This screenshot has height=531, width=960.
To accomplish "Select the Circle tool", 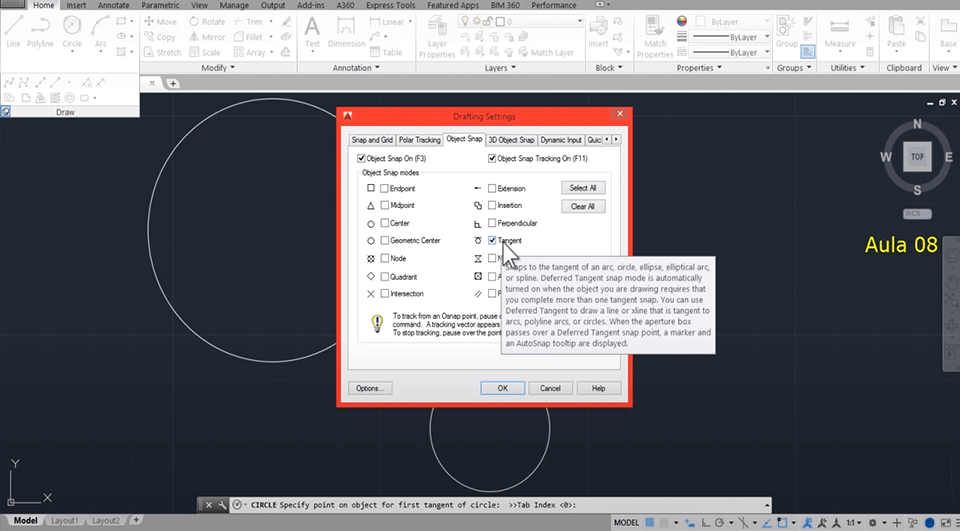I will 72,32.
